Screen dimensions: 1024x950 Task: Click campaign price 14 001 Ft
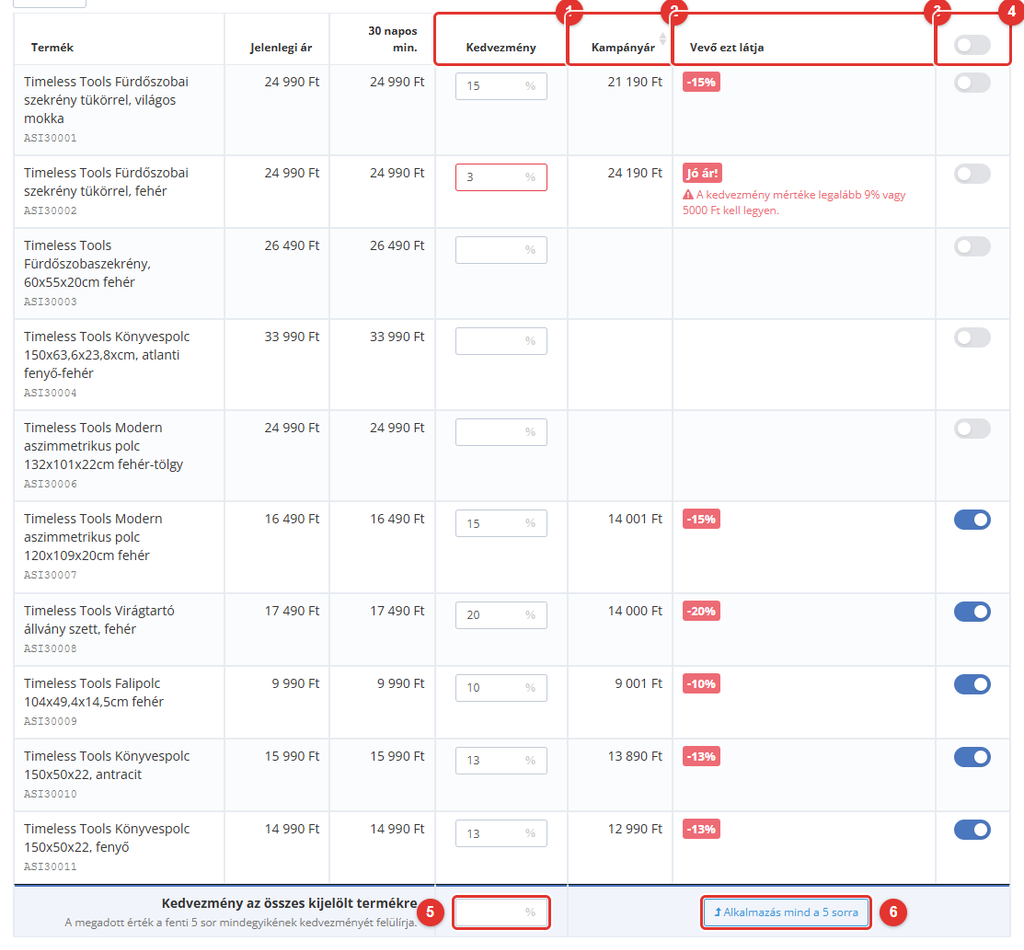[635, 518]
